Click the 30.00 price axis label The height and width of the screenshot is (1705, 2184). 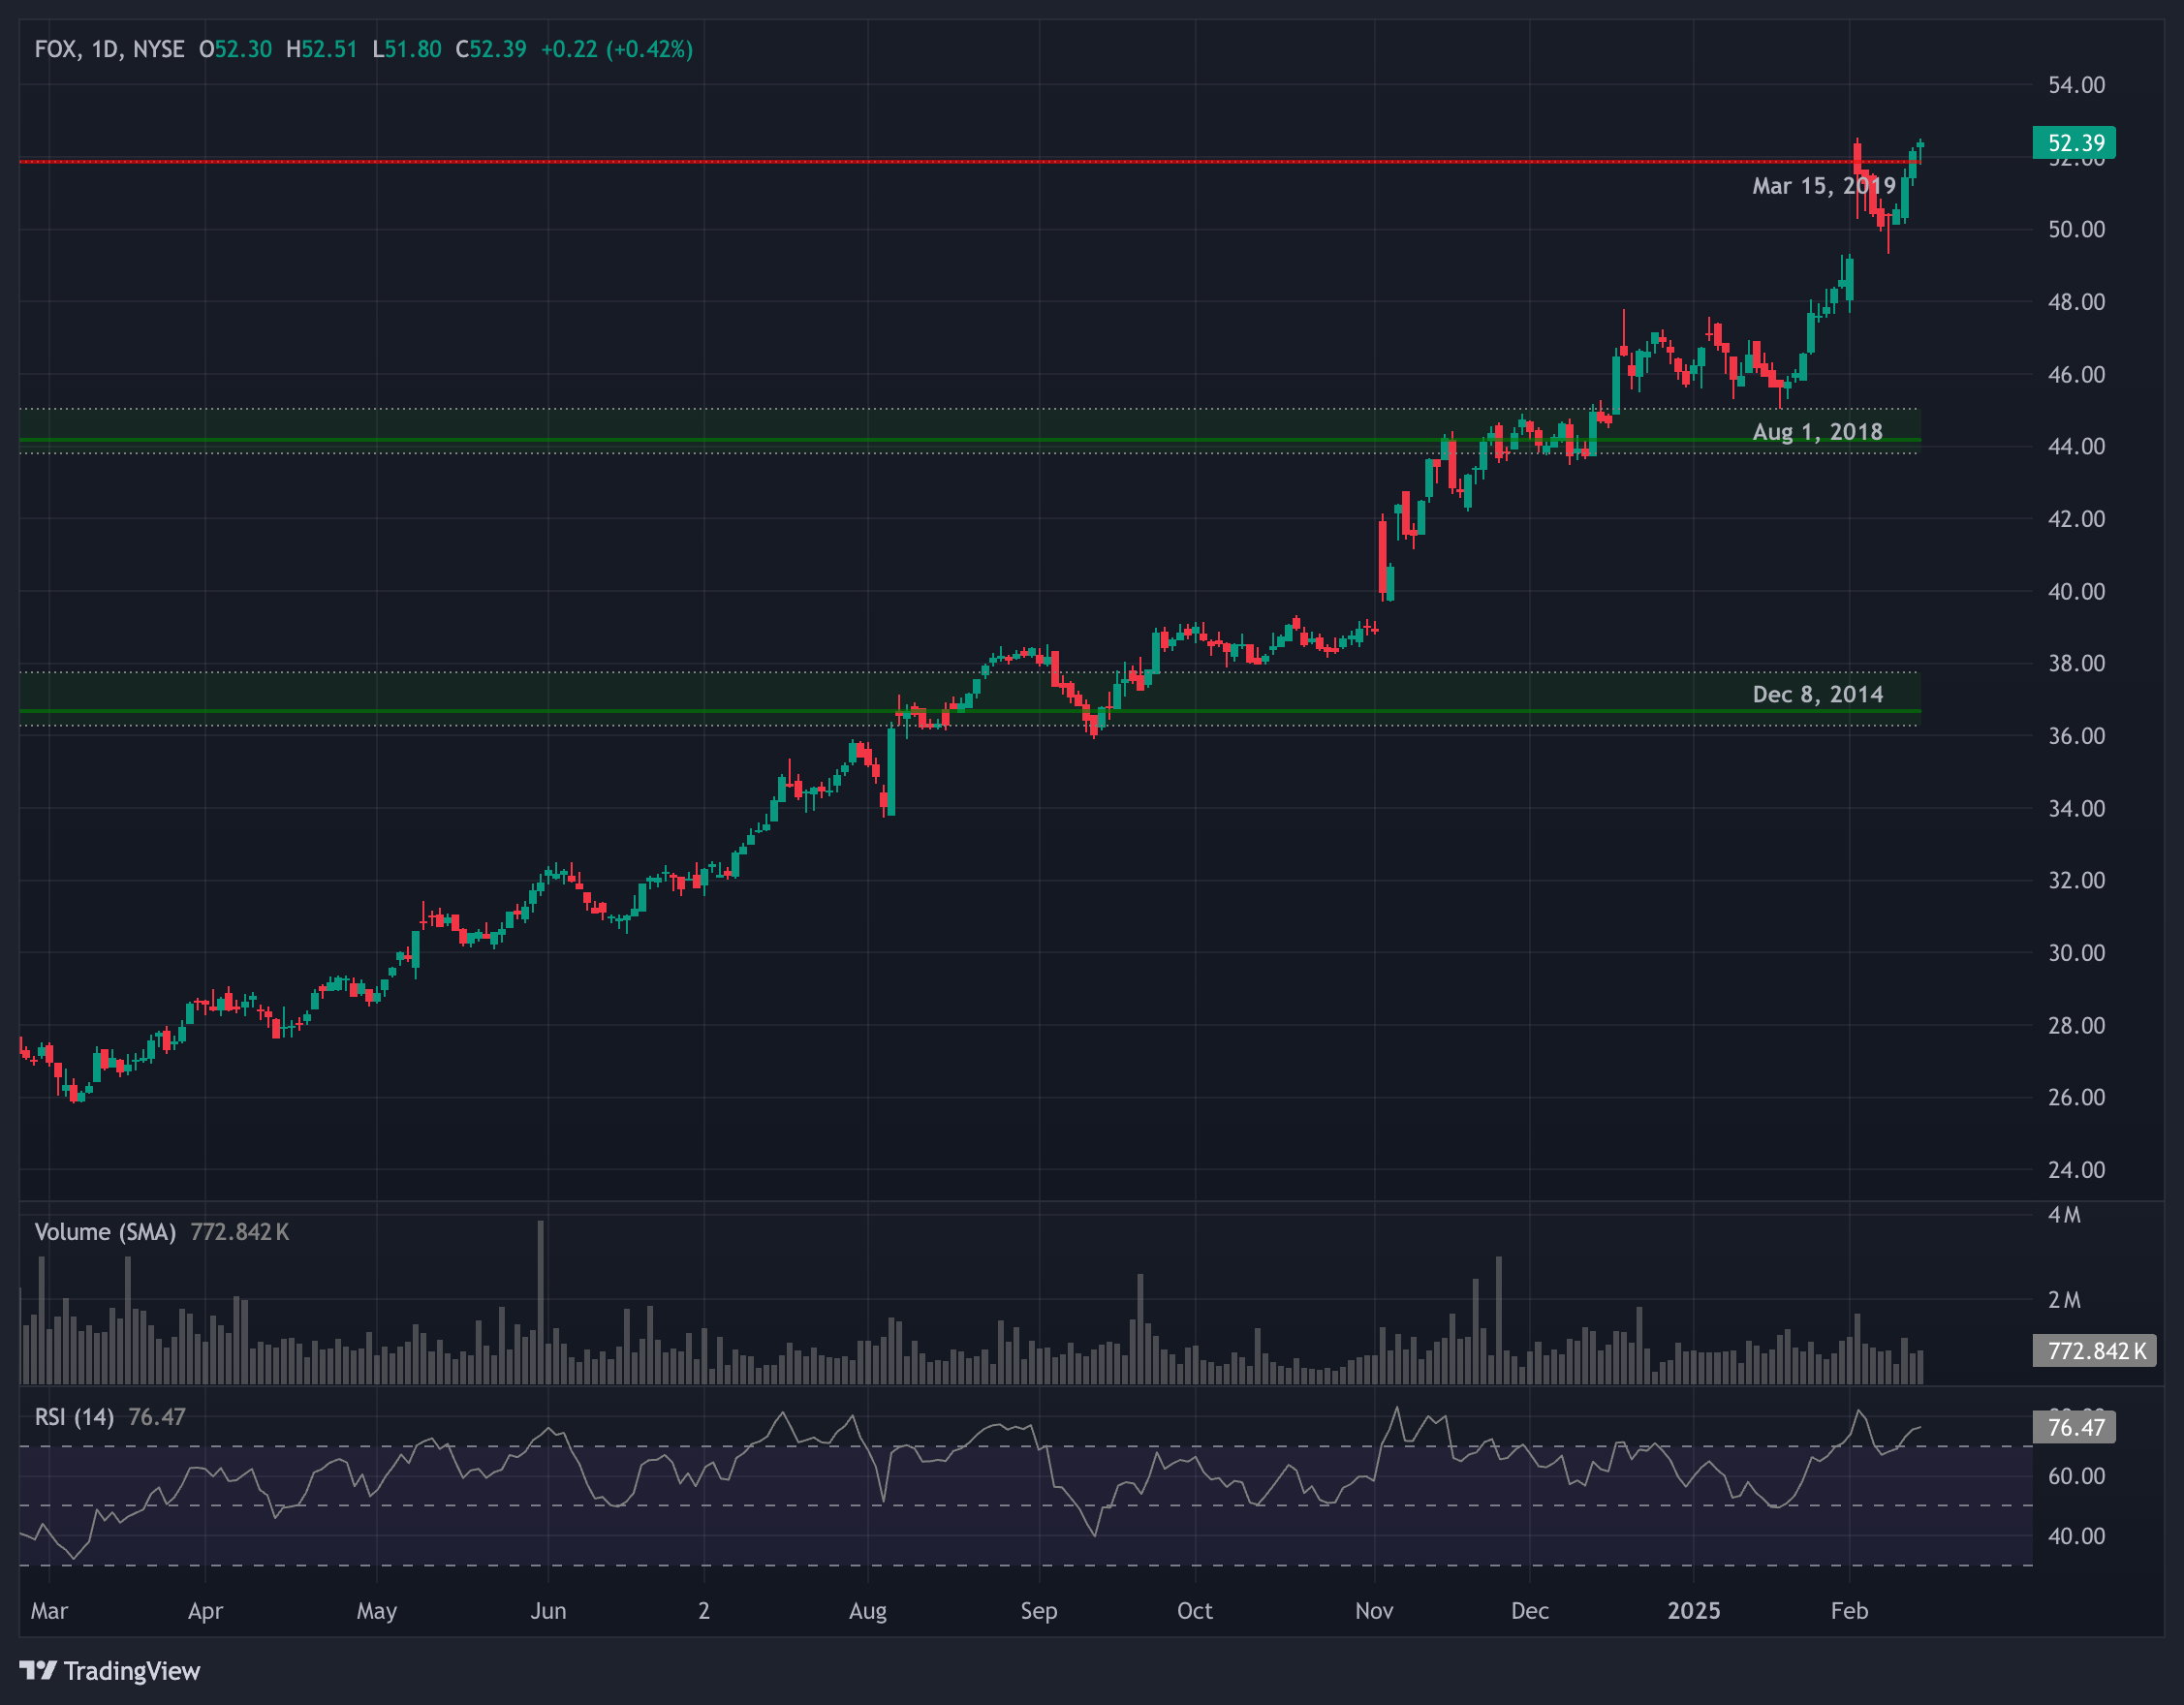pos(2076,953)
